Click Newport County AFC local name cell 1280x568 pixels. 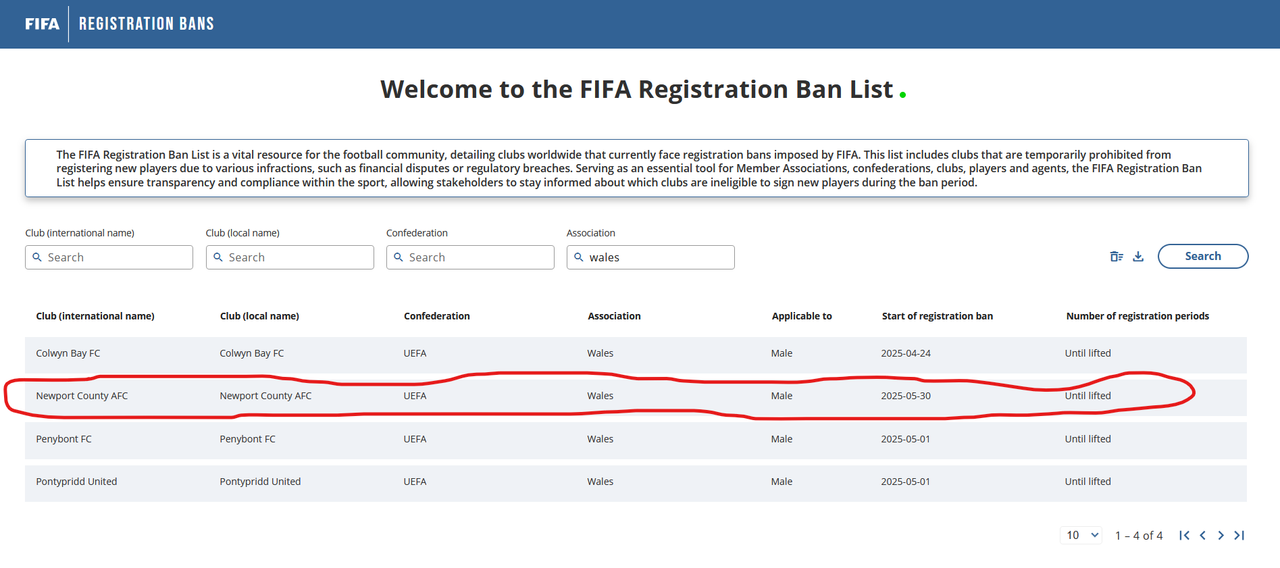[x=266, y=396]
